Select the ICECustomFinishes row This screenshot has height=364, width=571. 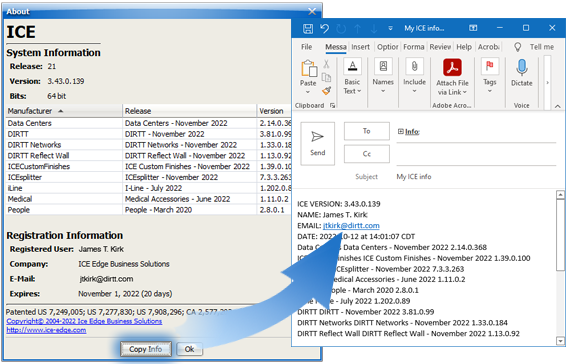(149, 167)
